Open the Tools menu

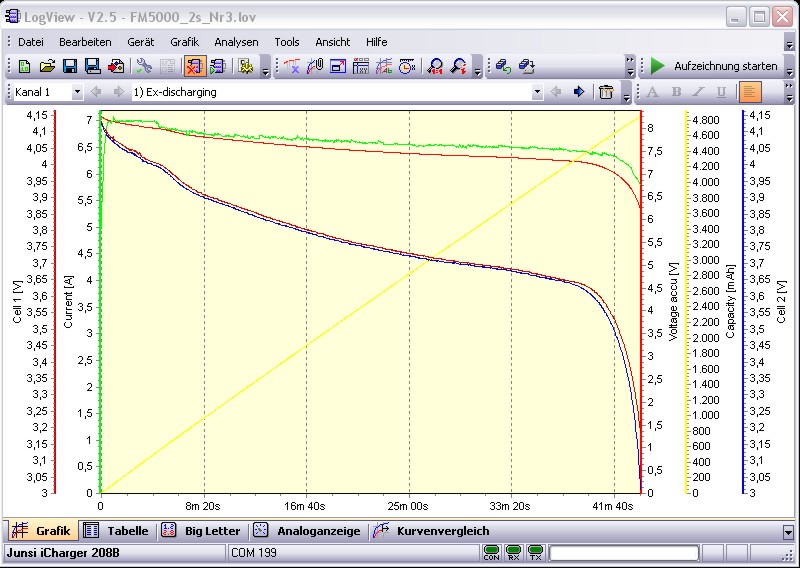(287, 42)
